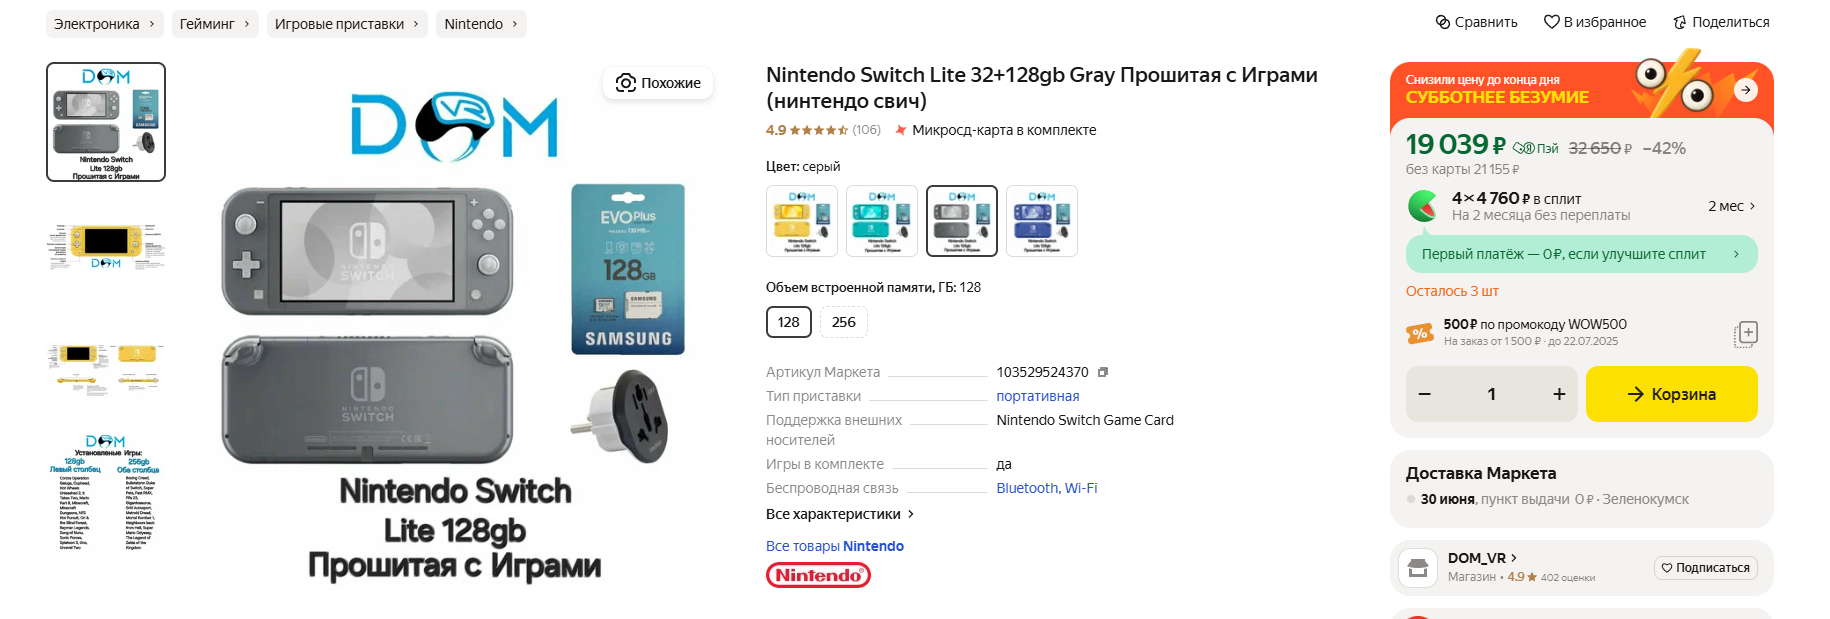Add to favorites with the heart icon
1830x619 pixels.
[1551, 22]
